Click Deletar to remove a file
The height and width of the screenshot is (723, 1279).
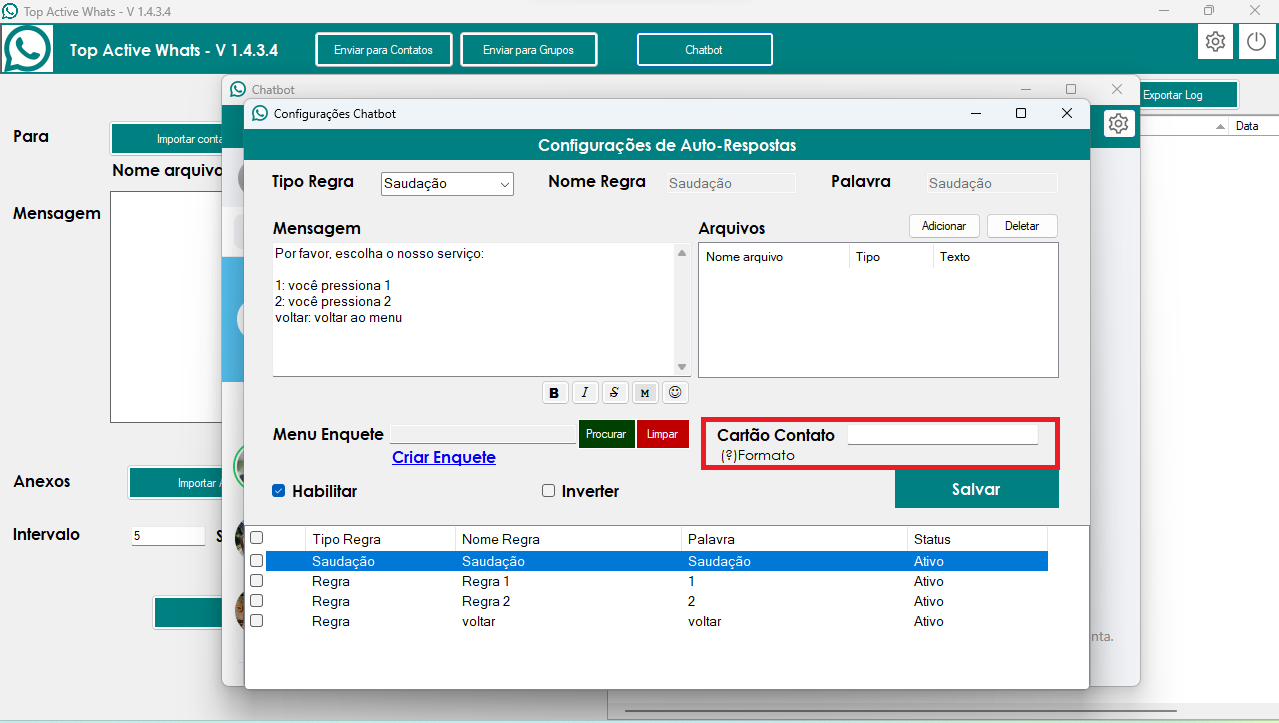pos(1022,226)
